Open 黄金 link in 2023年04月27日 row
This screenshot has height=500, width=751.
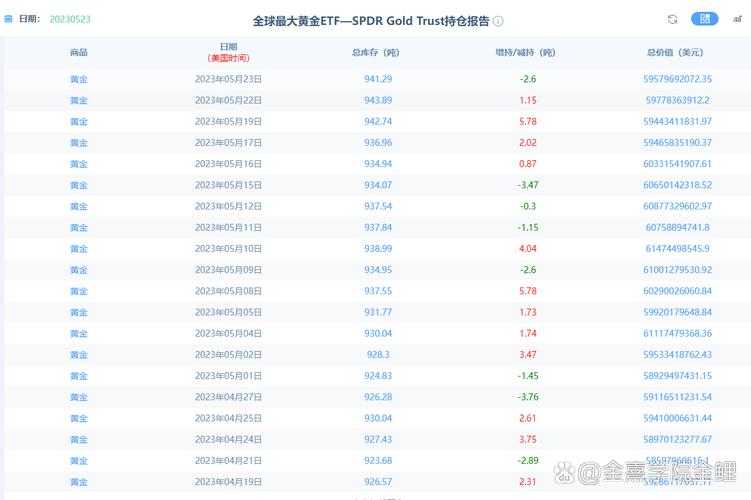(79, 397)
